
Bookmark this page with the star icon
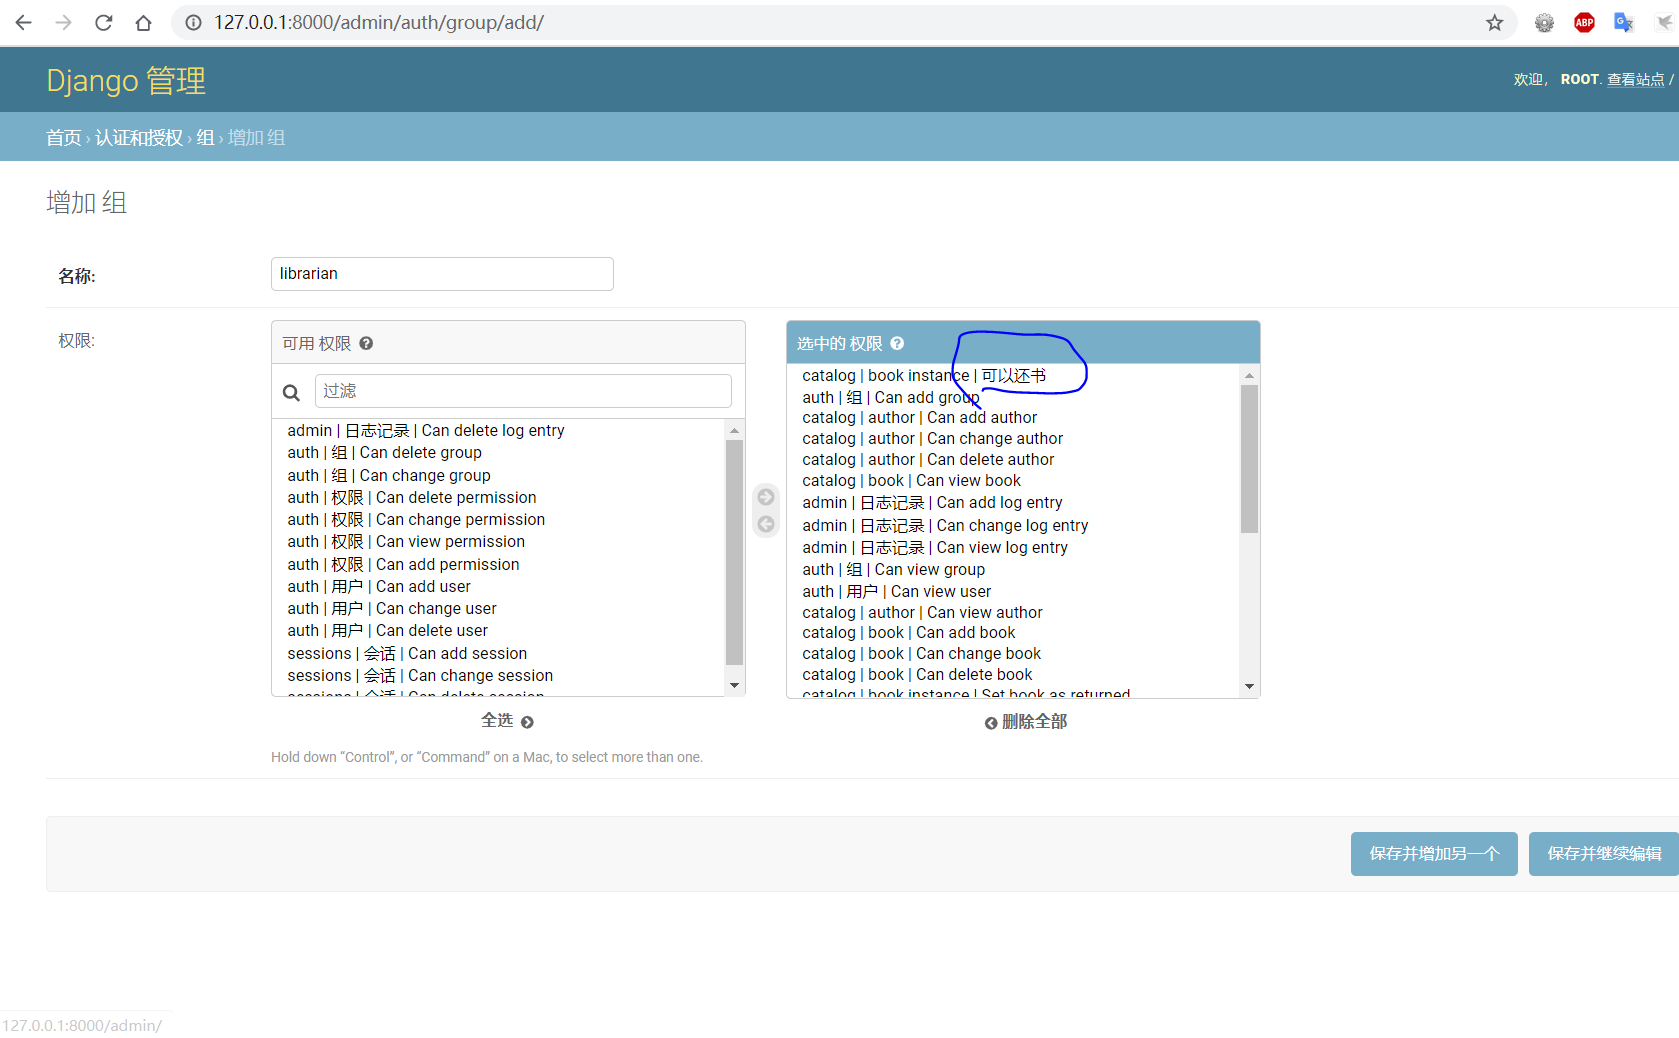tap(1494, 22)
